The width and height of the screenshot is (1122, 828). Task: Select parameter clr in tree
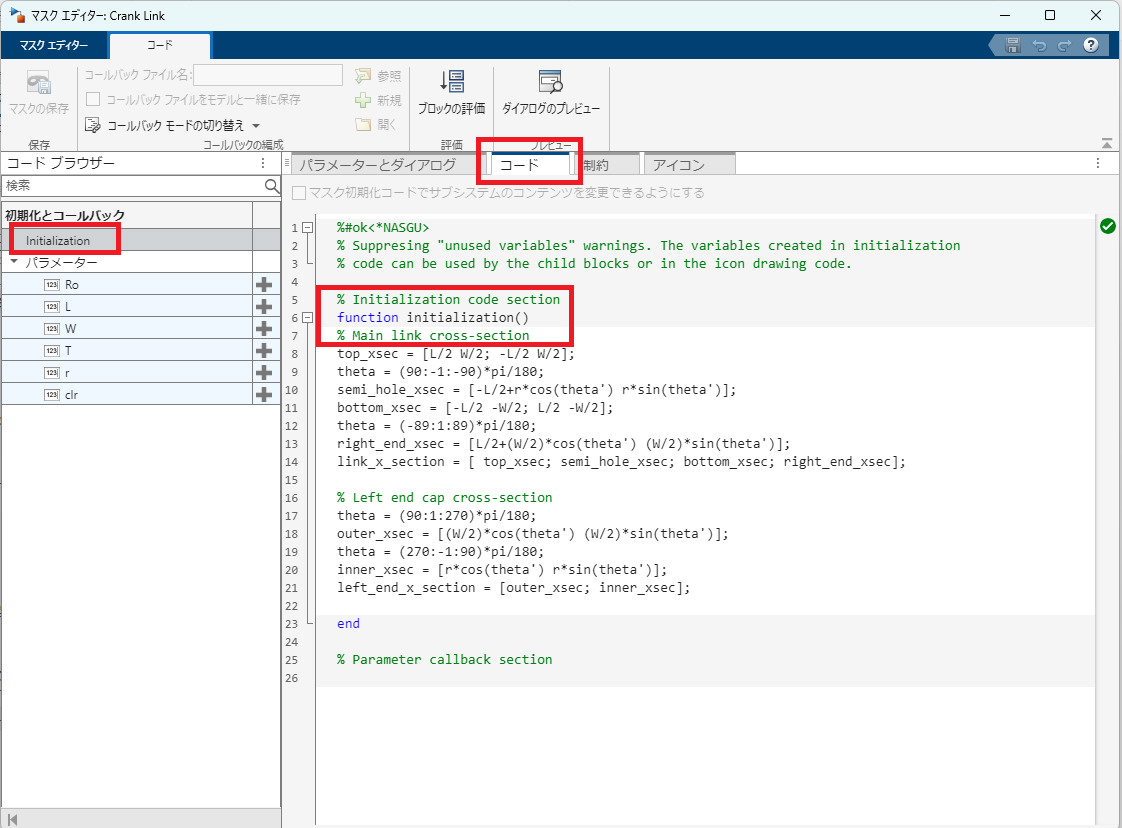[127, 394]
